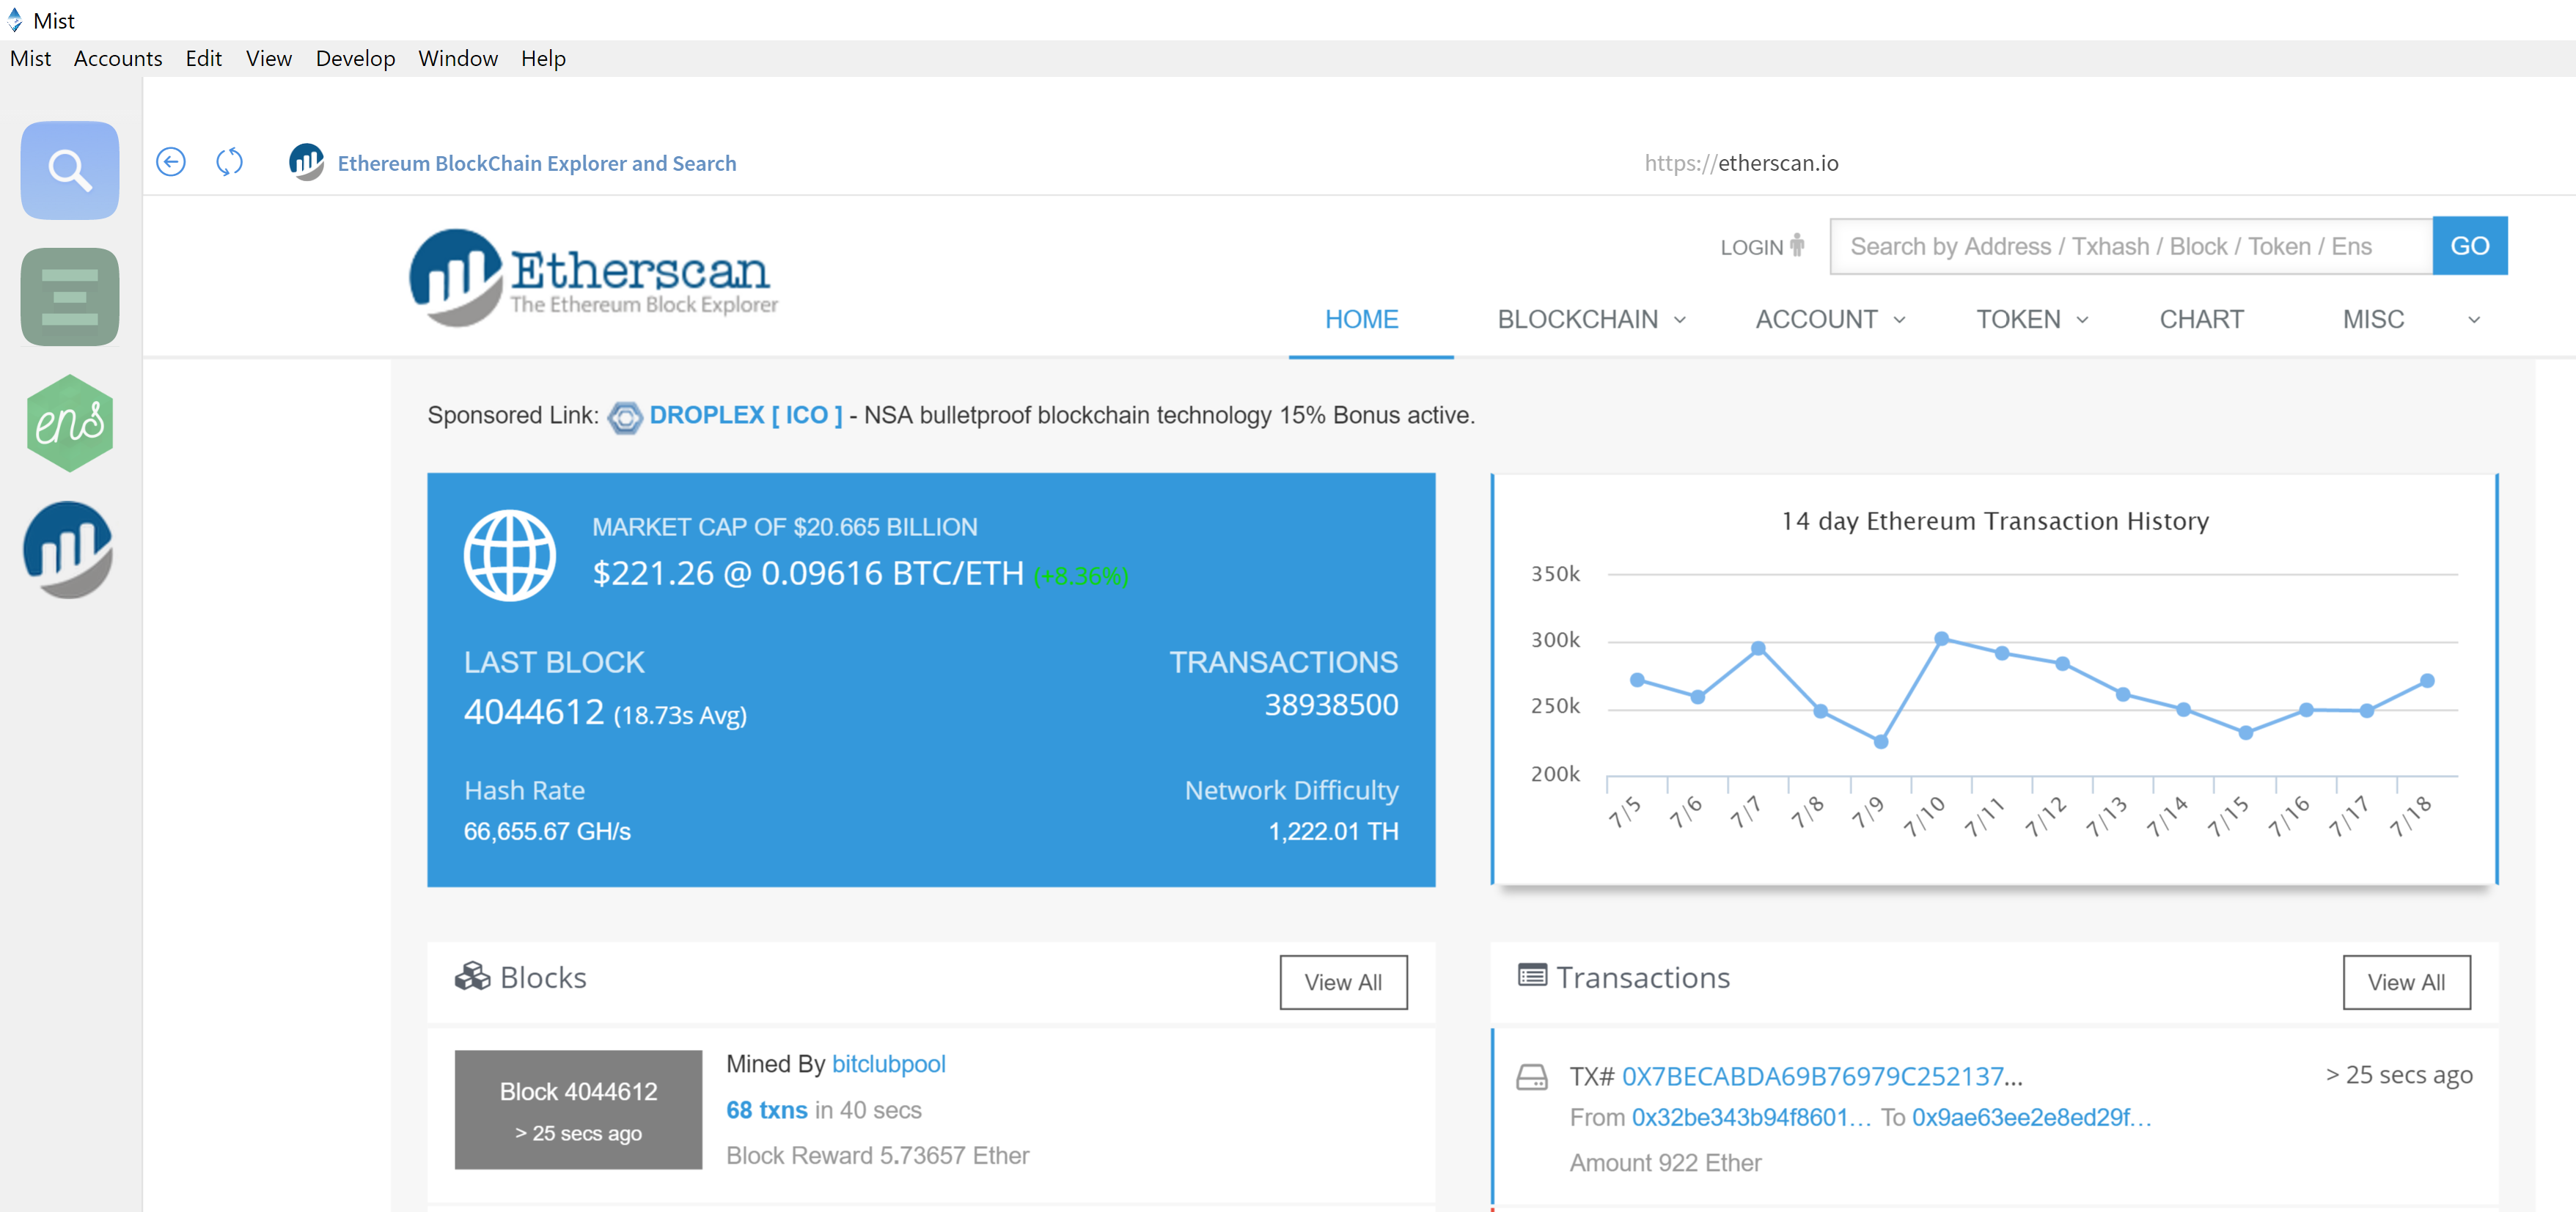Switch to the HOME tab
The width and height of the screenshot is (2576, 1212).
pyautogui.click(x=1361, y=319)
